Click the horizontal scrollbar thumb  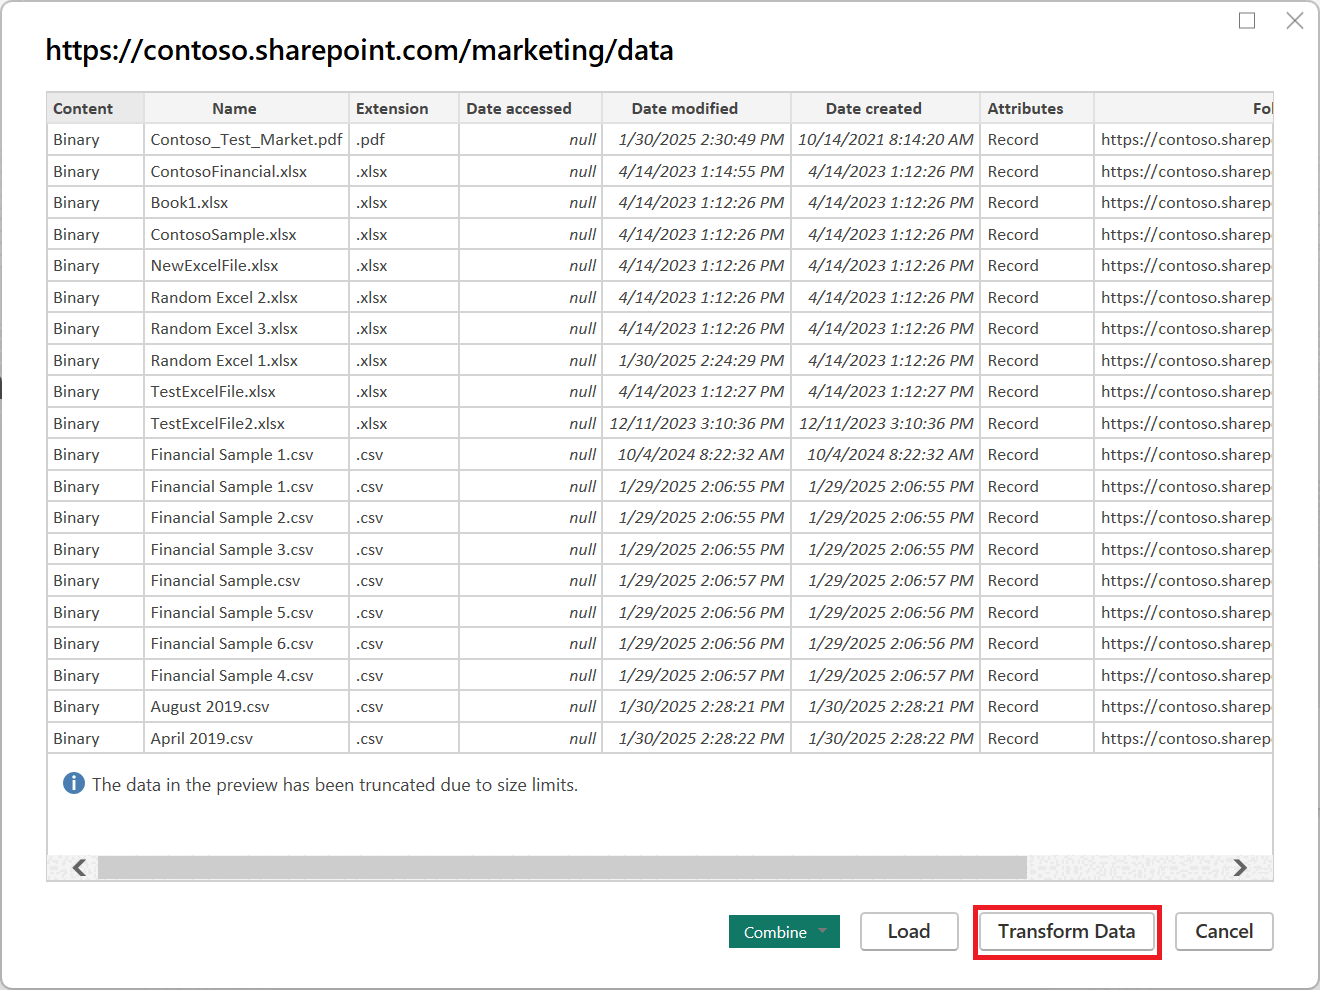tap(562, 867)
